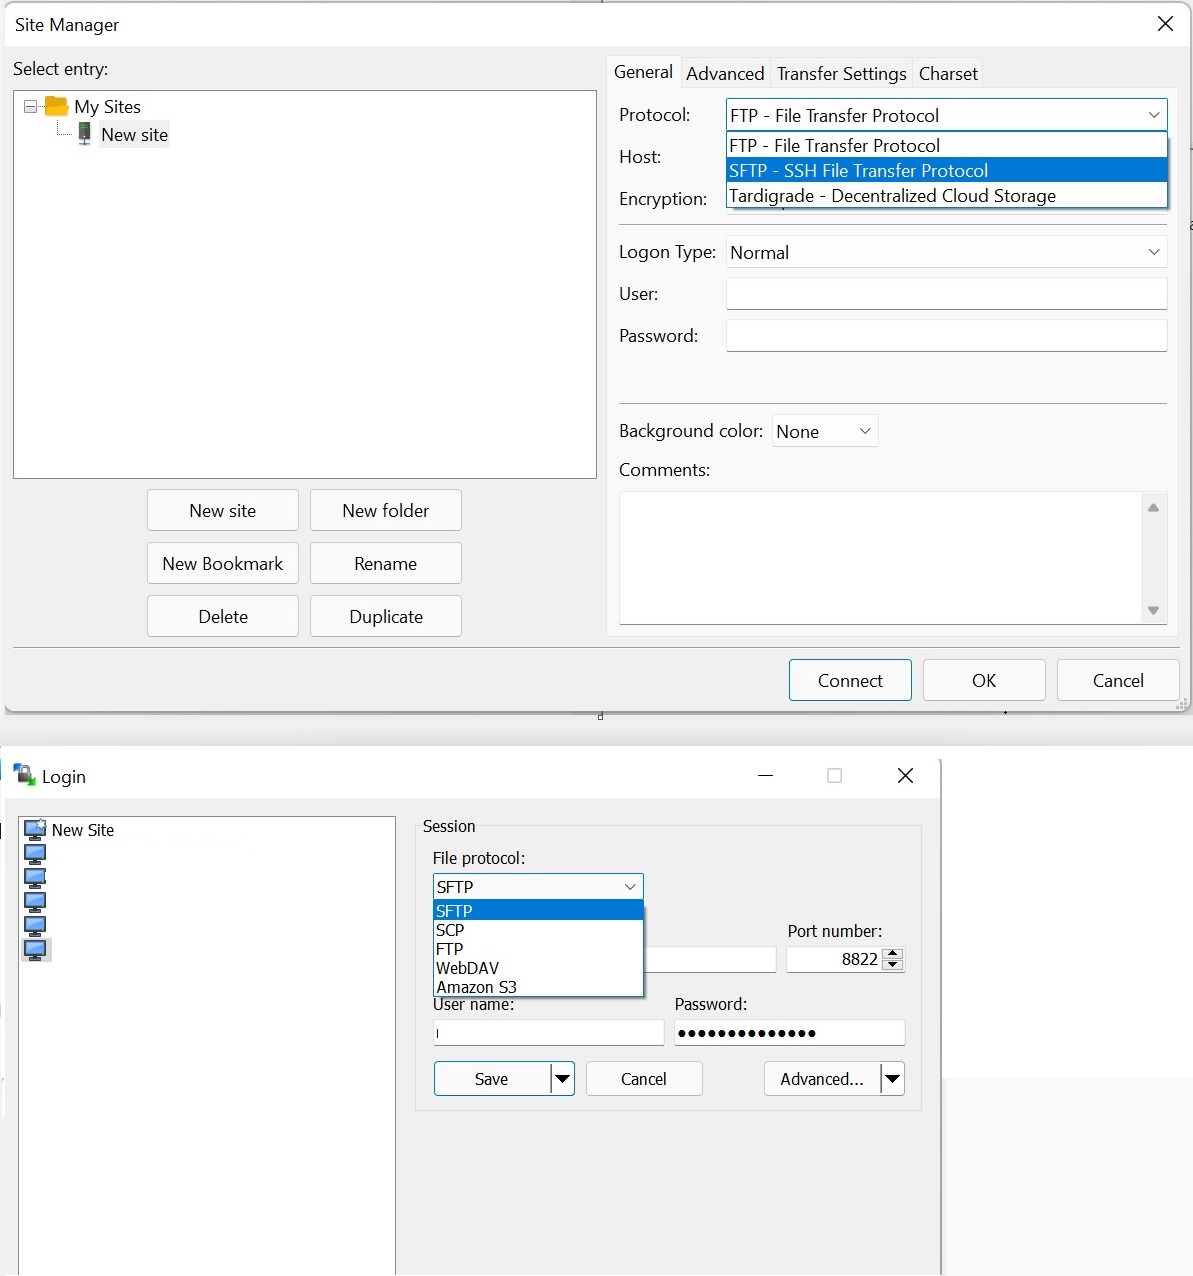Open the Advanced button dropdown arrow
1193x1276 pixels.
(892, 1079)
